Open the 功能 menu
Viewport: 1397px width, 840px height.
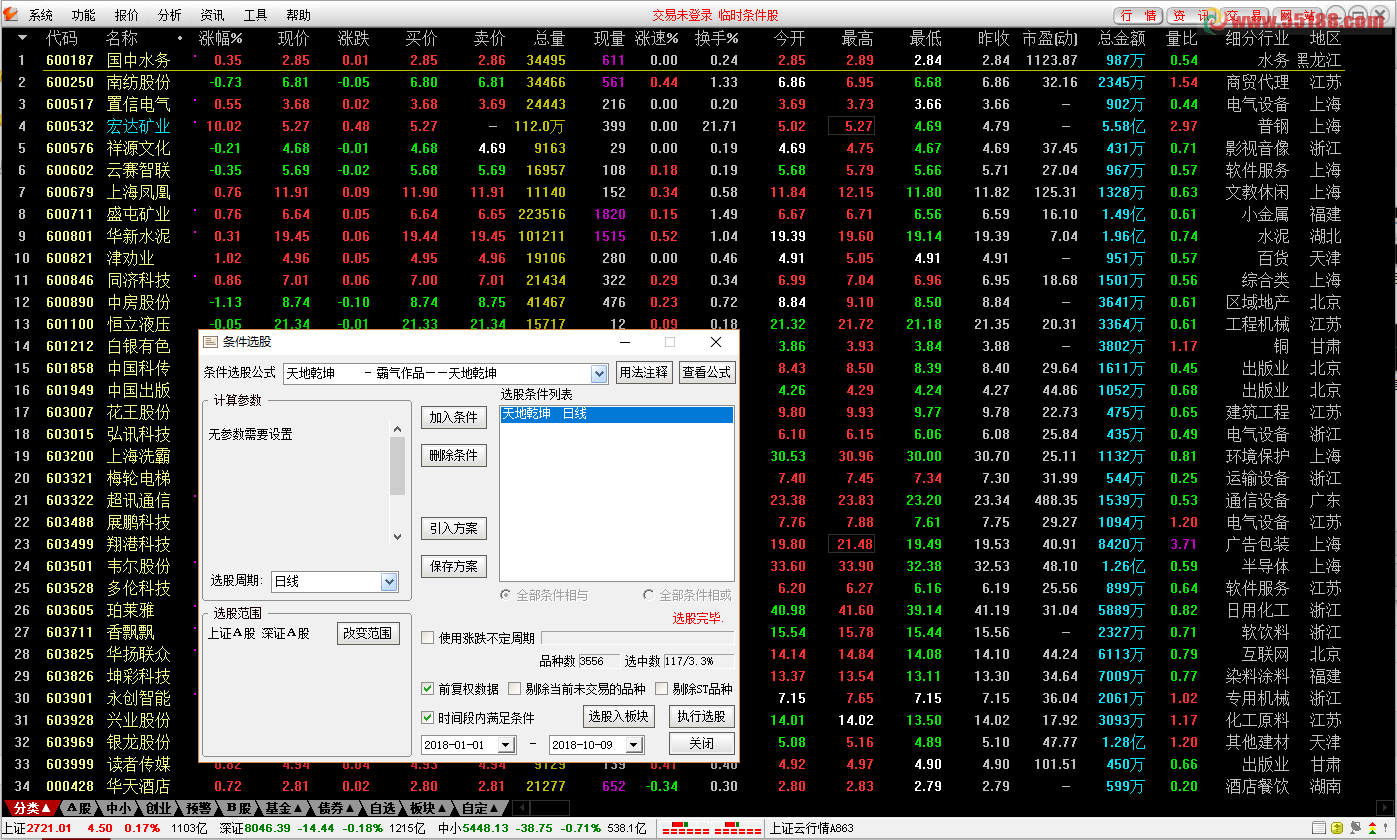tap(84, 15)
